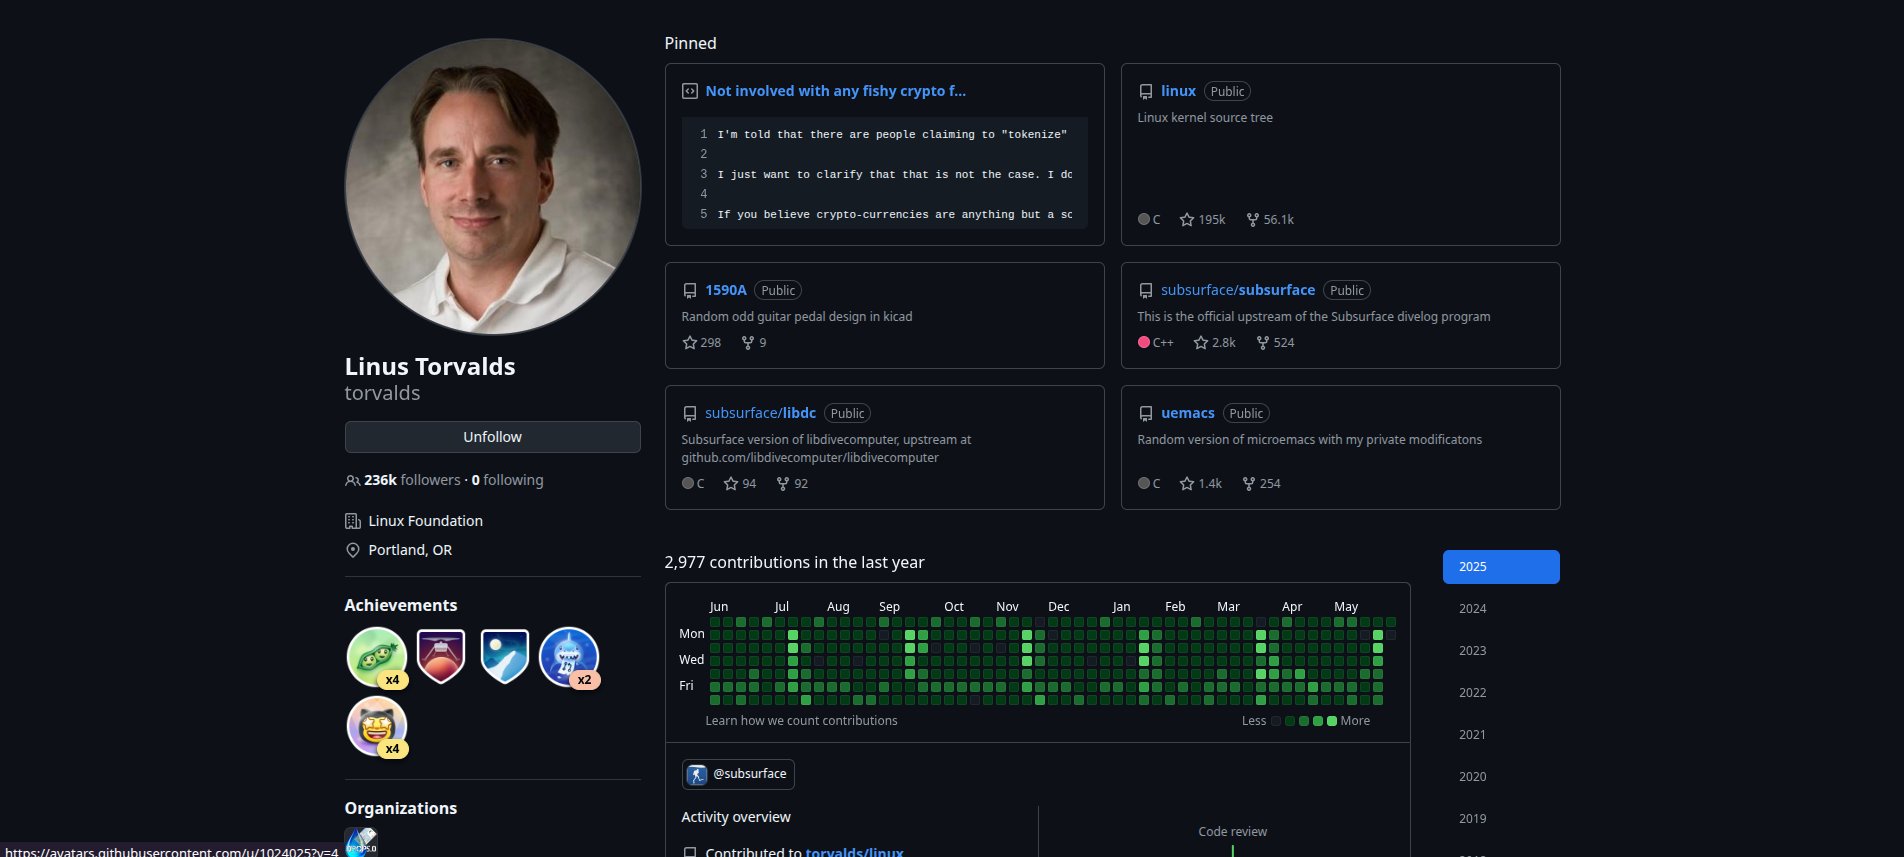Select the 2020 contribution year

pos(1501,777)
